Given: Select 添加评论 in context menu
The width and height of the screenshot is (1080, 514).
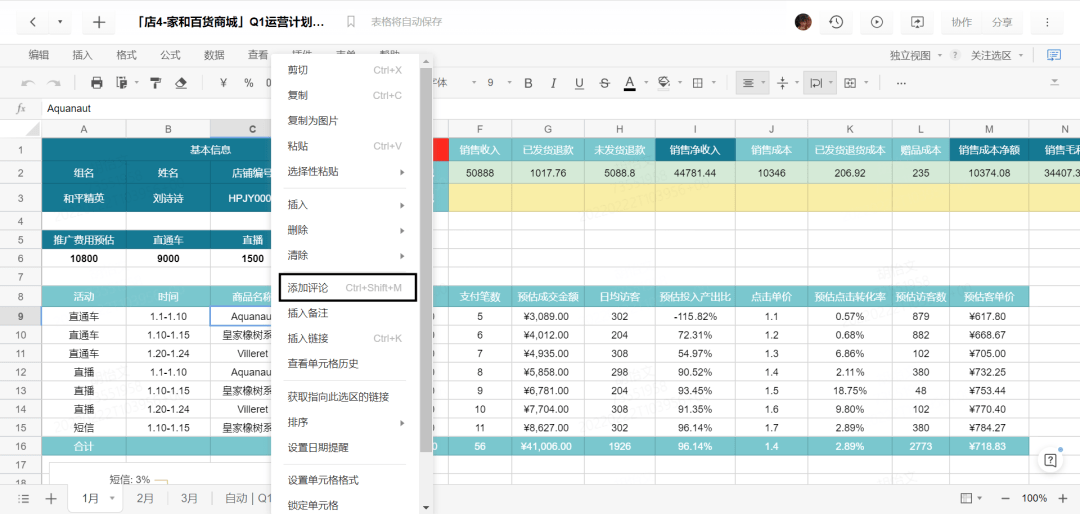Looking at the screenshot, I should point(346,287).
